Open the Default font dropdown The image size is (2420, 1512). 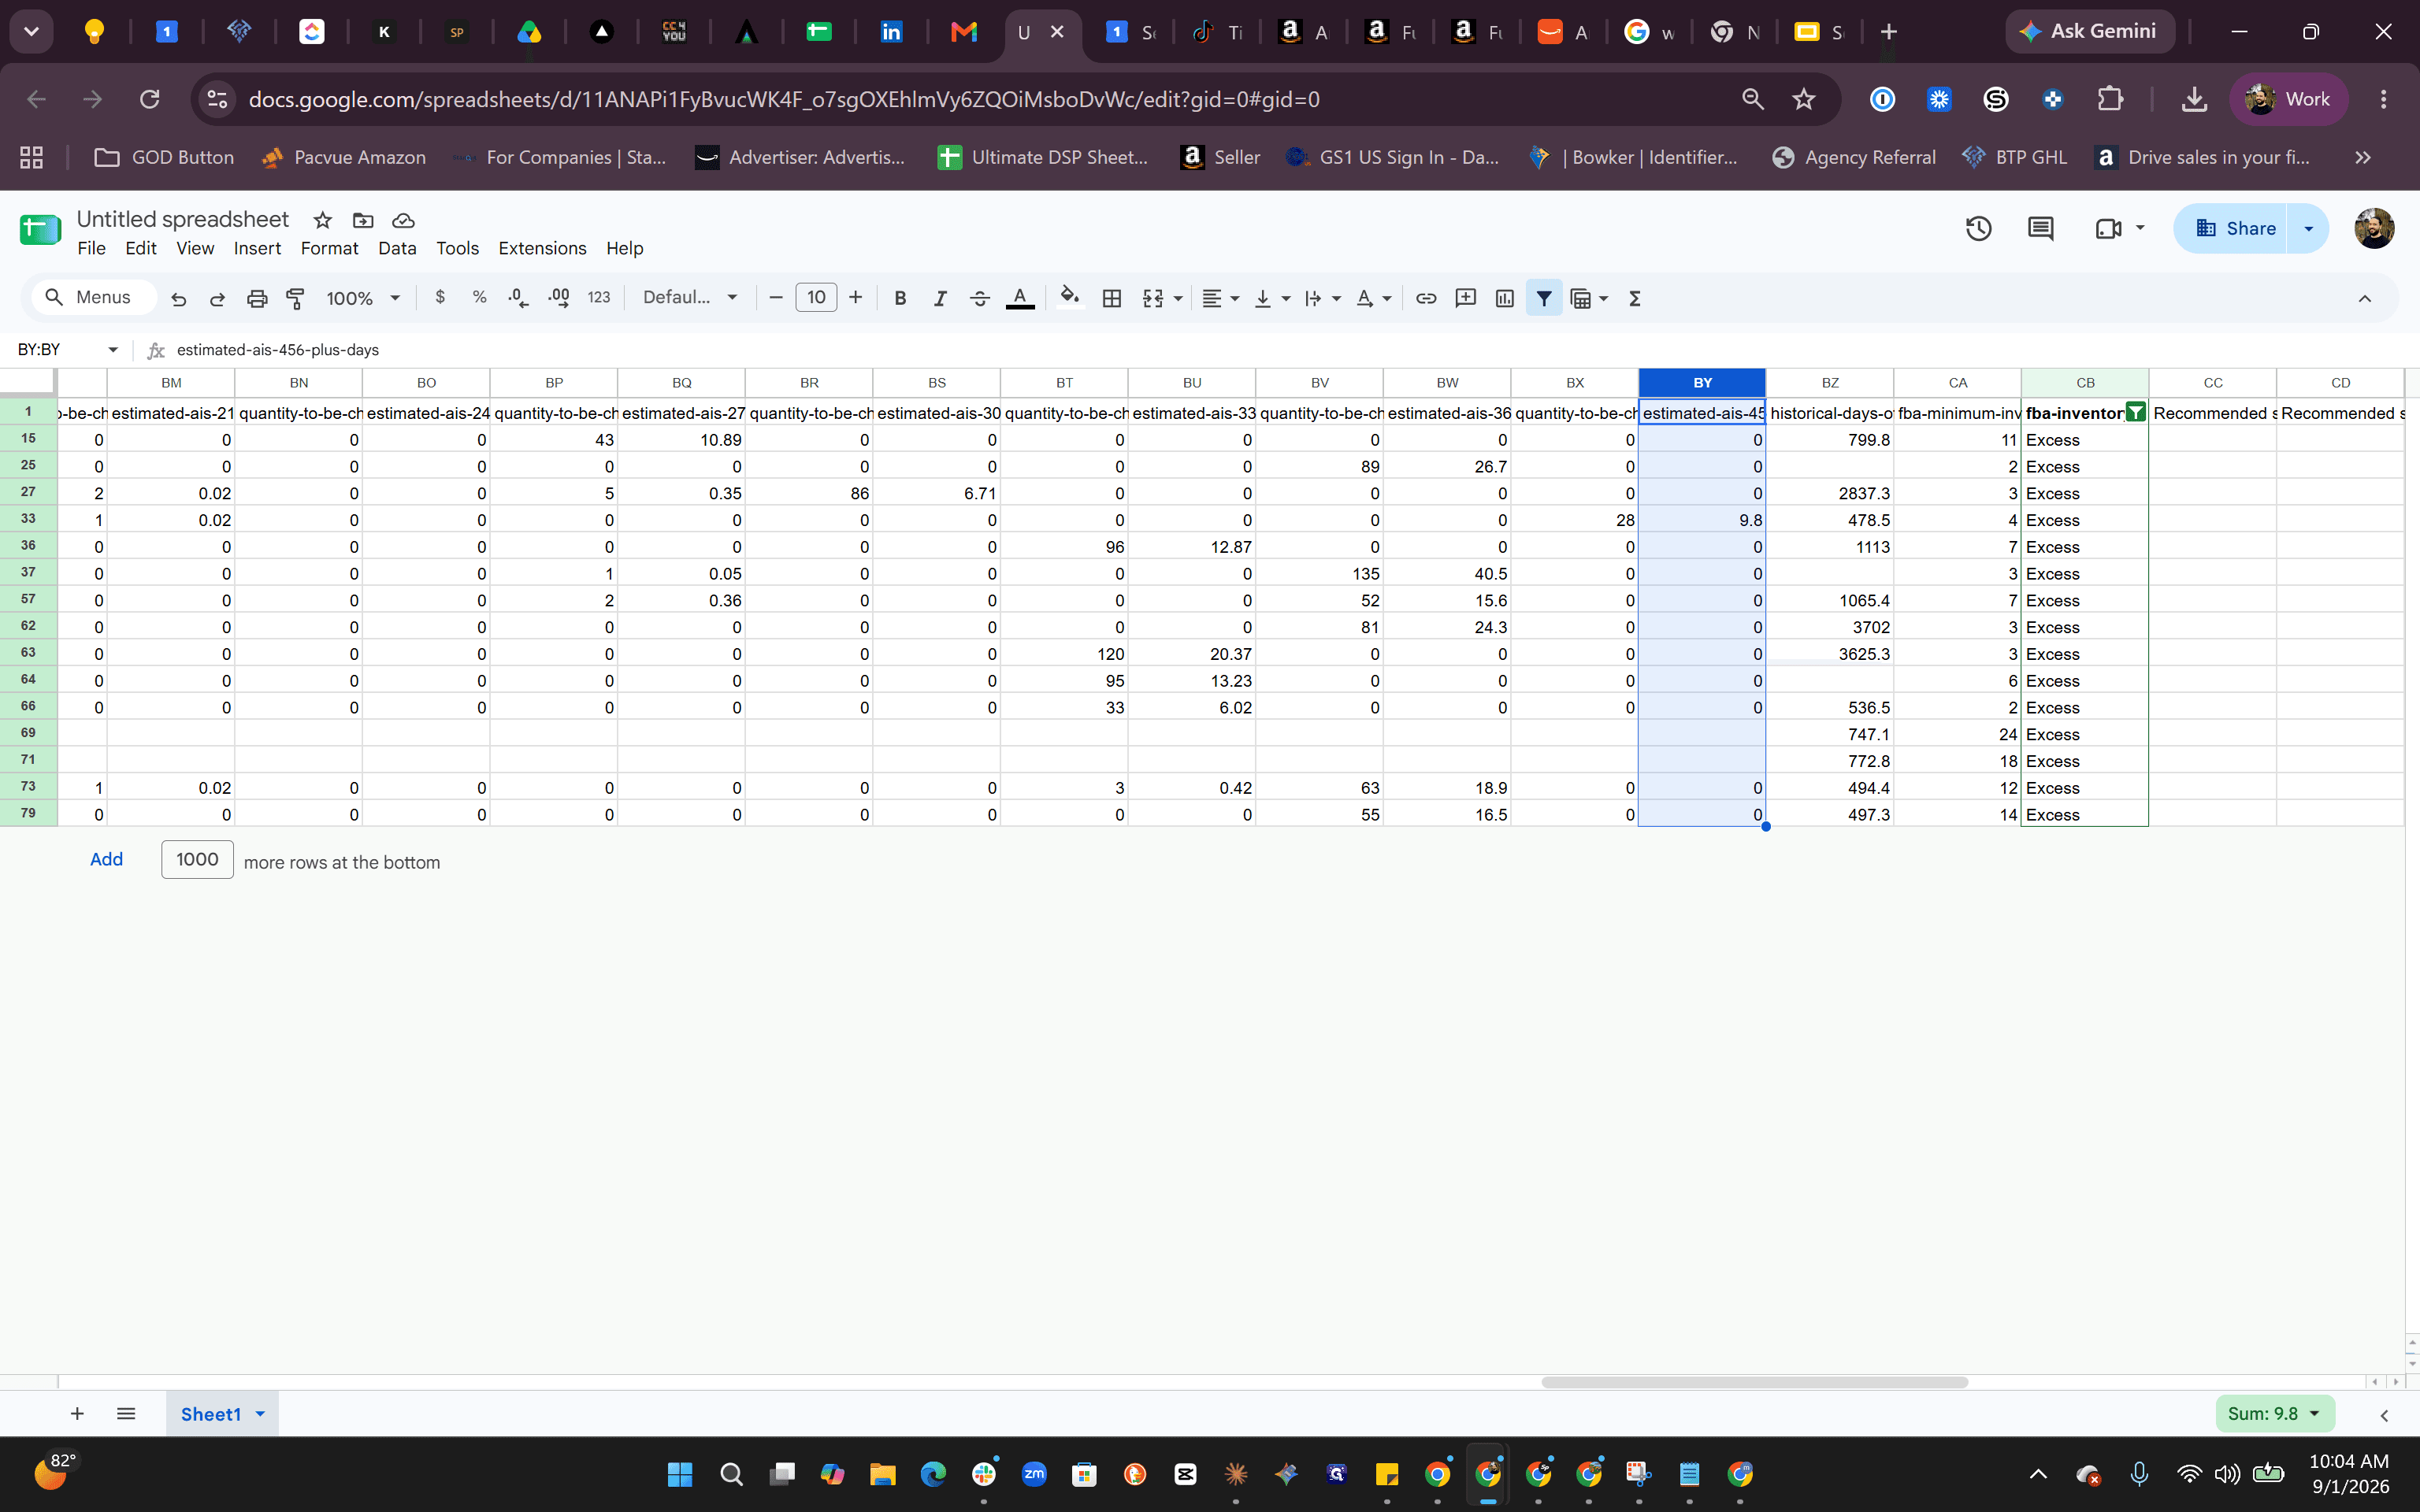pos(690,298)
